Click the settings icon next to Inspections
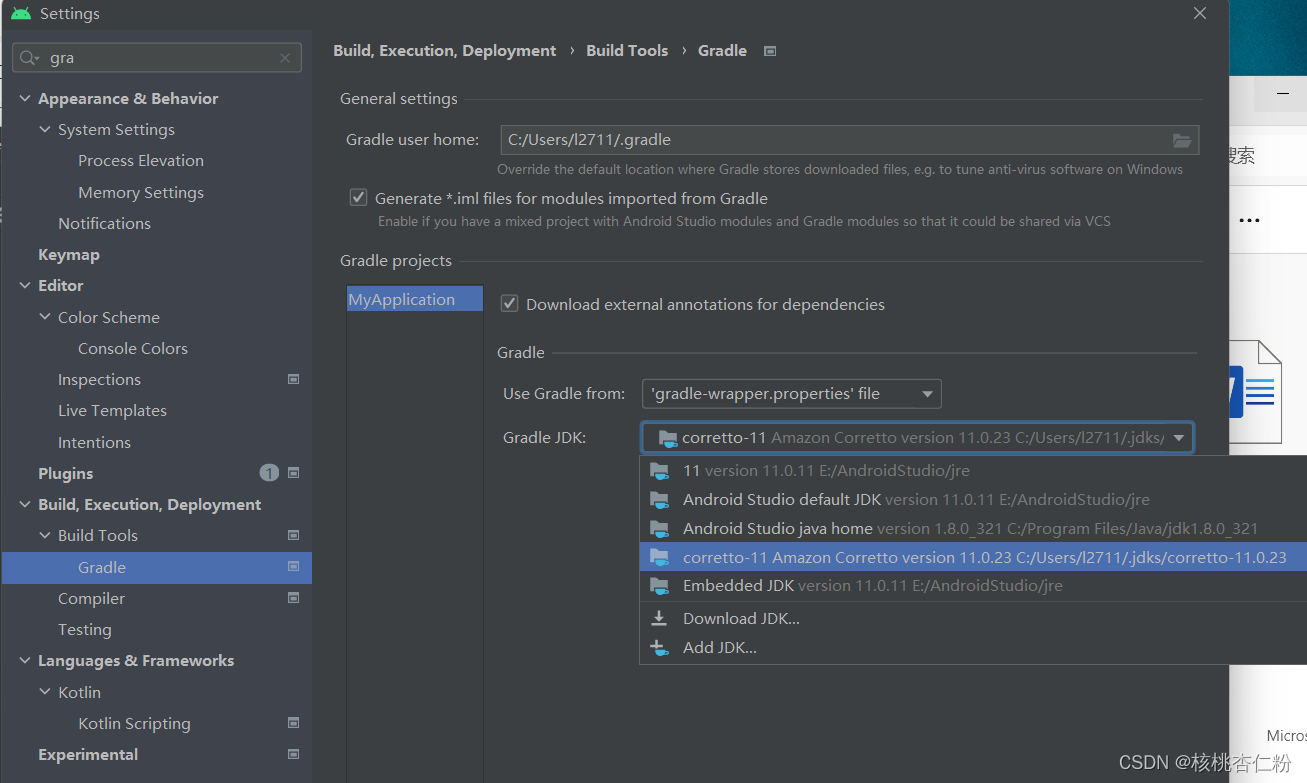 (293, 379)
